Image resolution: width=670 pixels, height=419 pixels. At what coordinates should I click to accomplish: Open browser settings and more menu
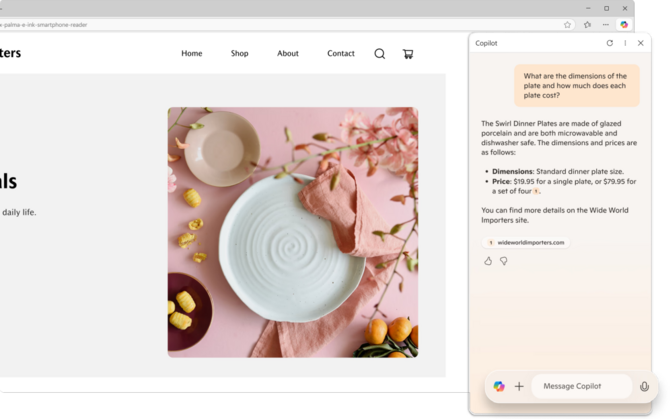pos(606,25)
